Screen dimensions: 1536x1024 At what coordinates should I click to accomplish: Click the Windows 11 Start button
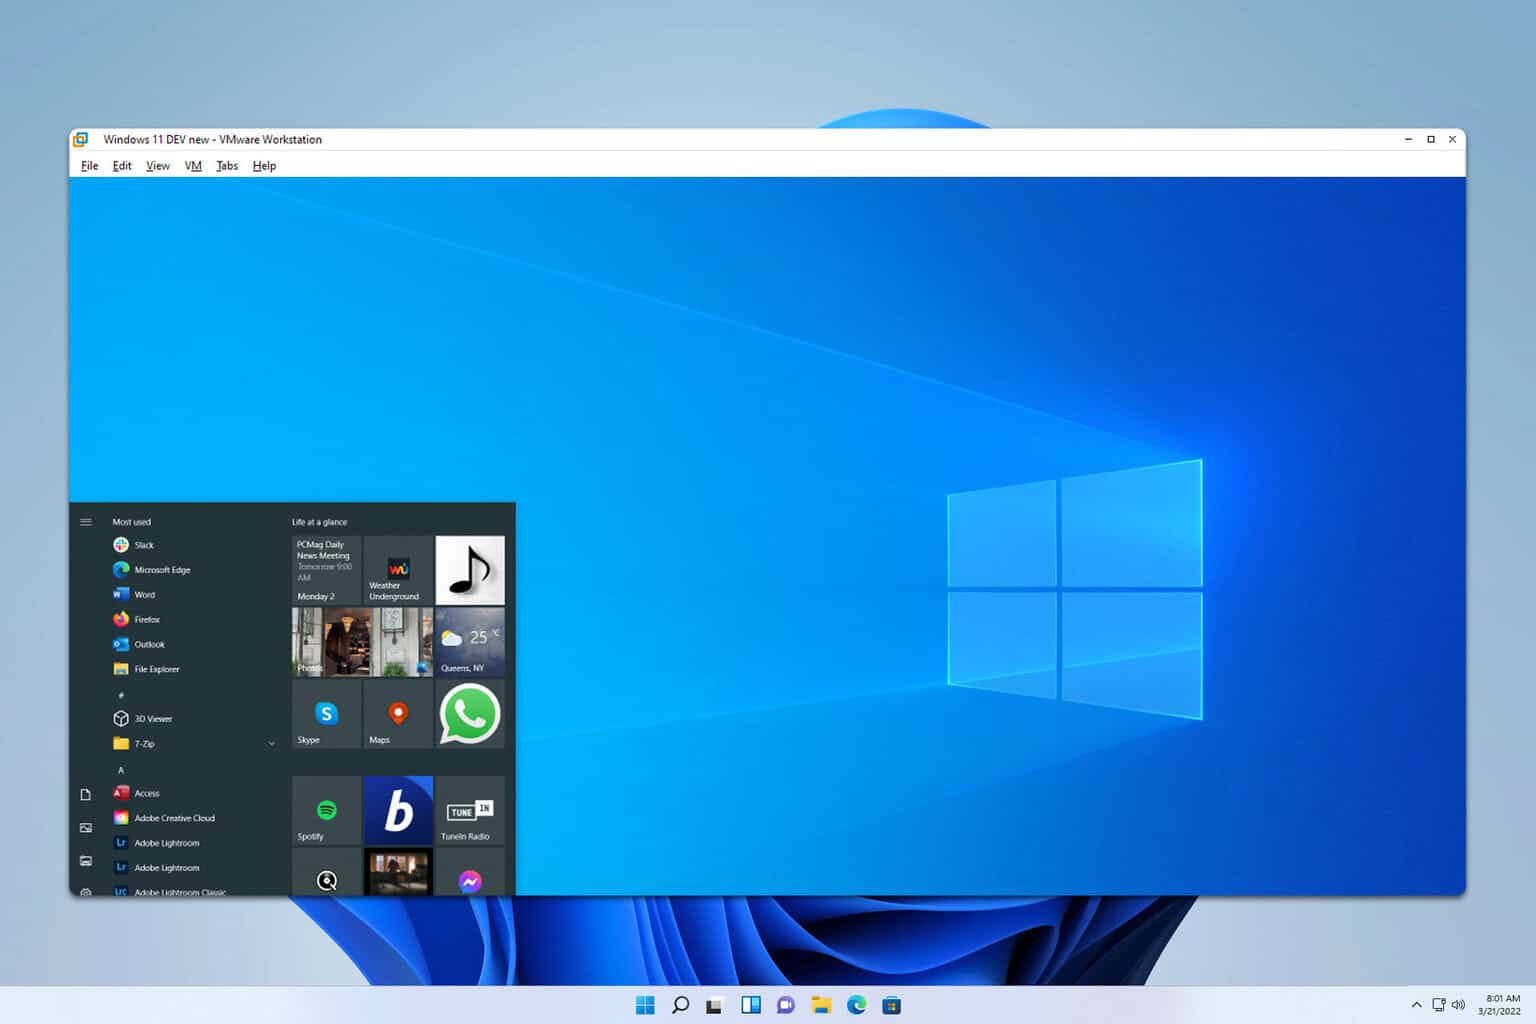[645, 1005]
